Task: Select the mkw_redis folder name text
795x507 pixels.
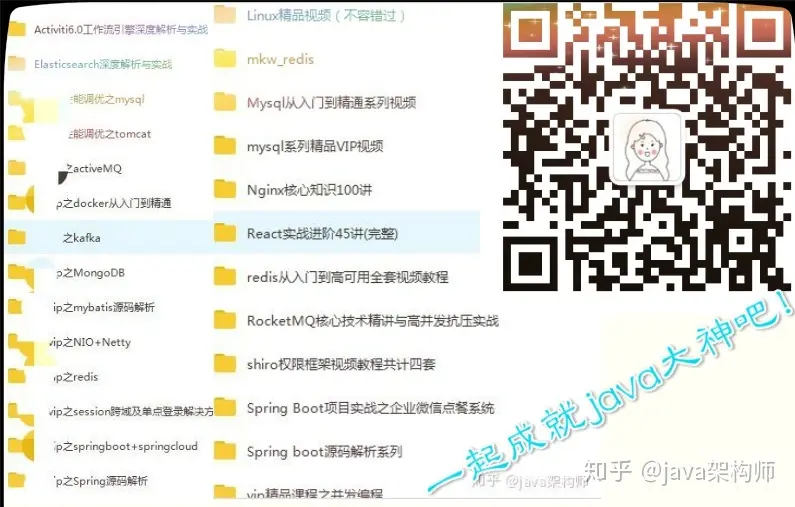Action: tap(280, 59)
